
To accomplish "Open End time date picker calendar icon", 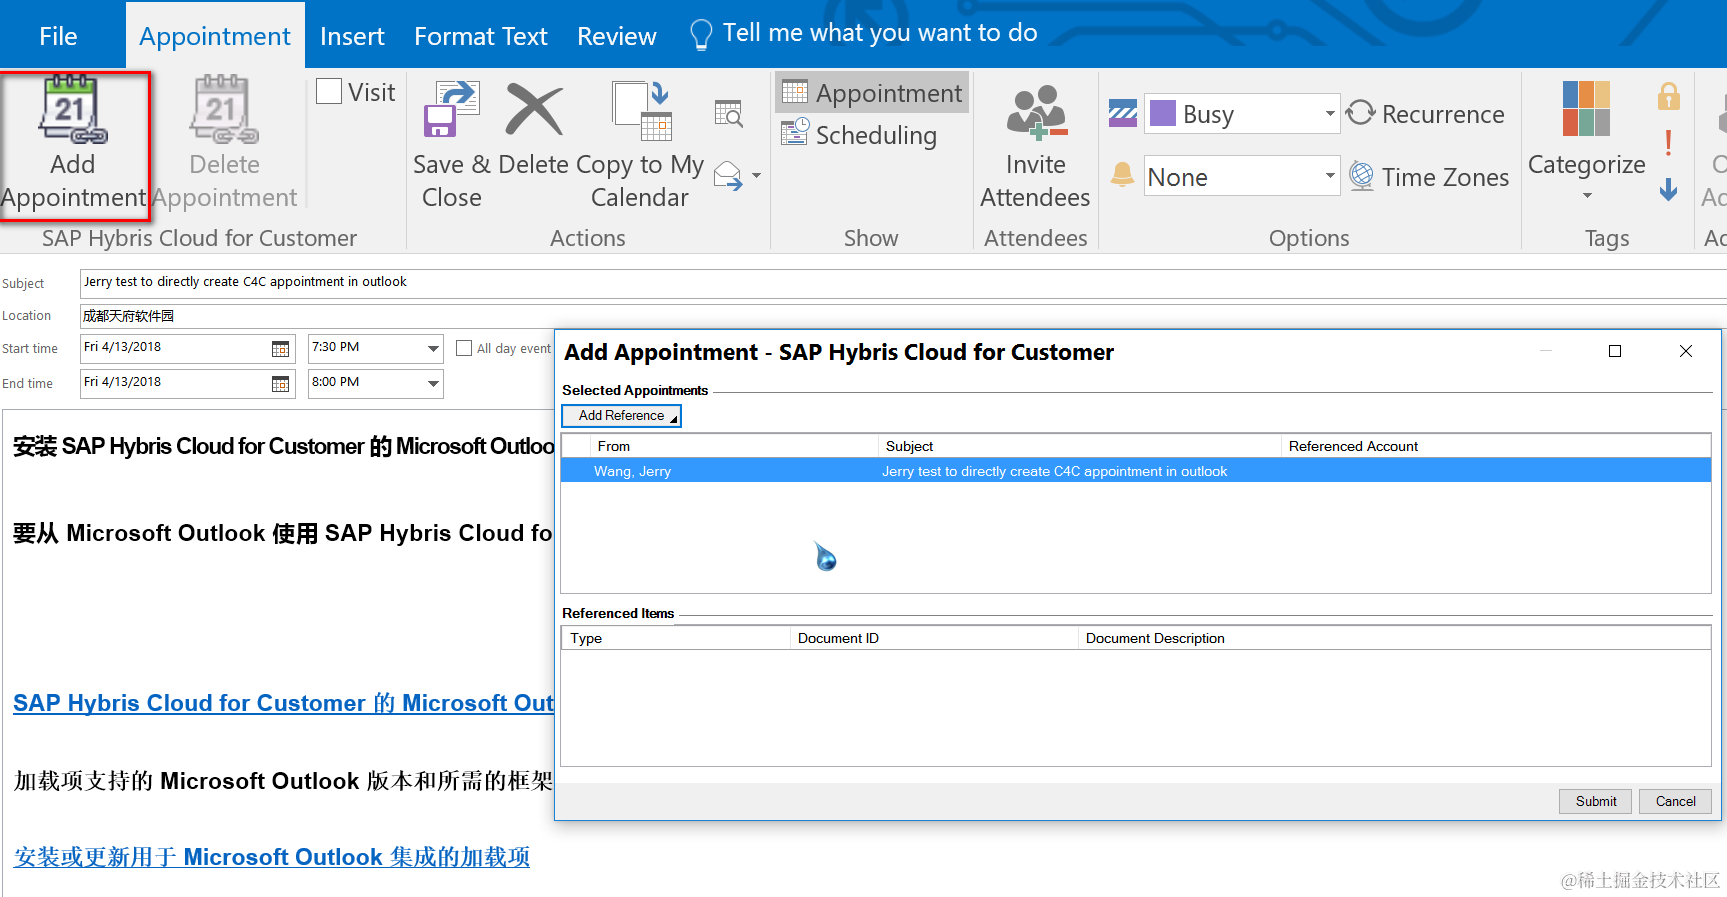I will (x=281, y=384).
